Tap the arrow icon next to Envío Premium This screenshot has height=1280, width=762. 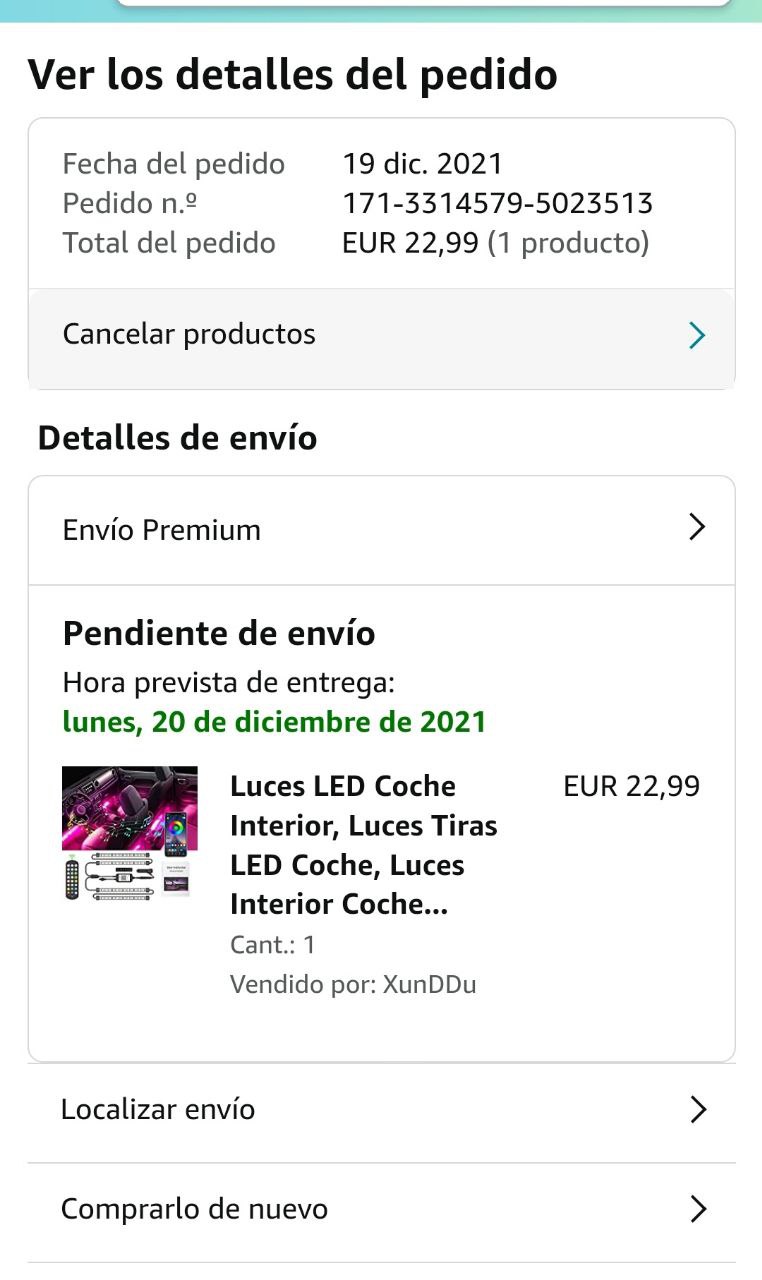pyautogui.click(x=697, y=528)
